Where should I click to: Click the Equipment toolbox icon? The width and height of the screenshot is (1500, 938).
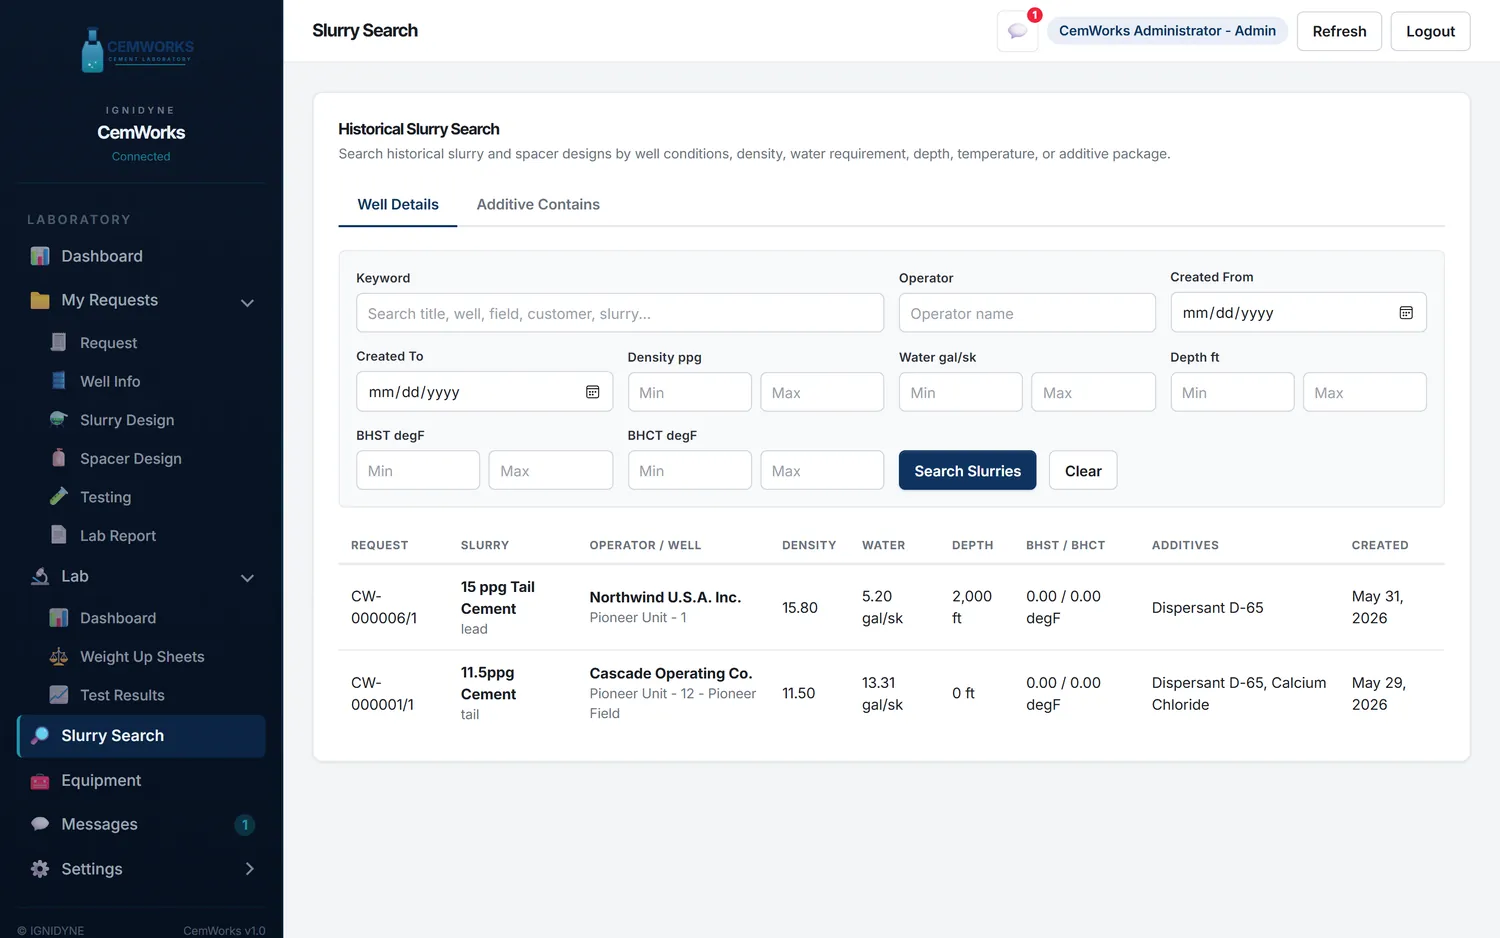point(40,781)
